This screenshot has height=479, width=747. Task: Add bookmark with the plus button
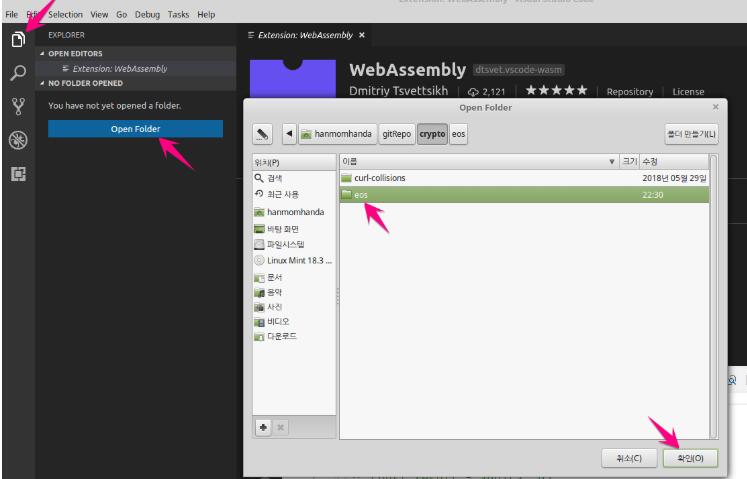(263, 427)
